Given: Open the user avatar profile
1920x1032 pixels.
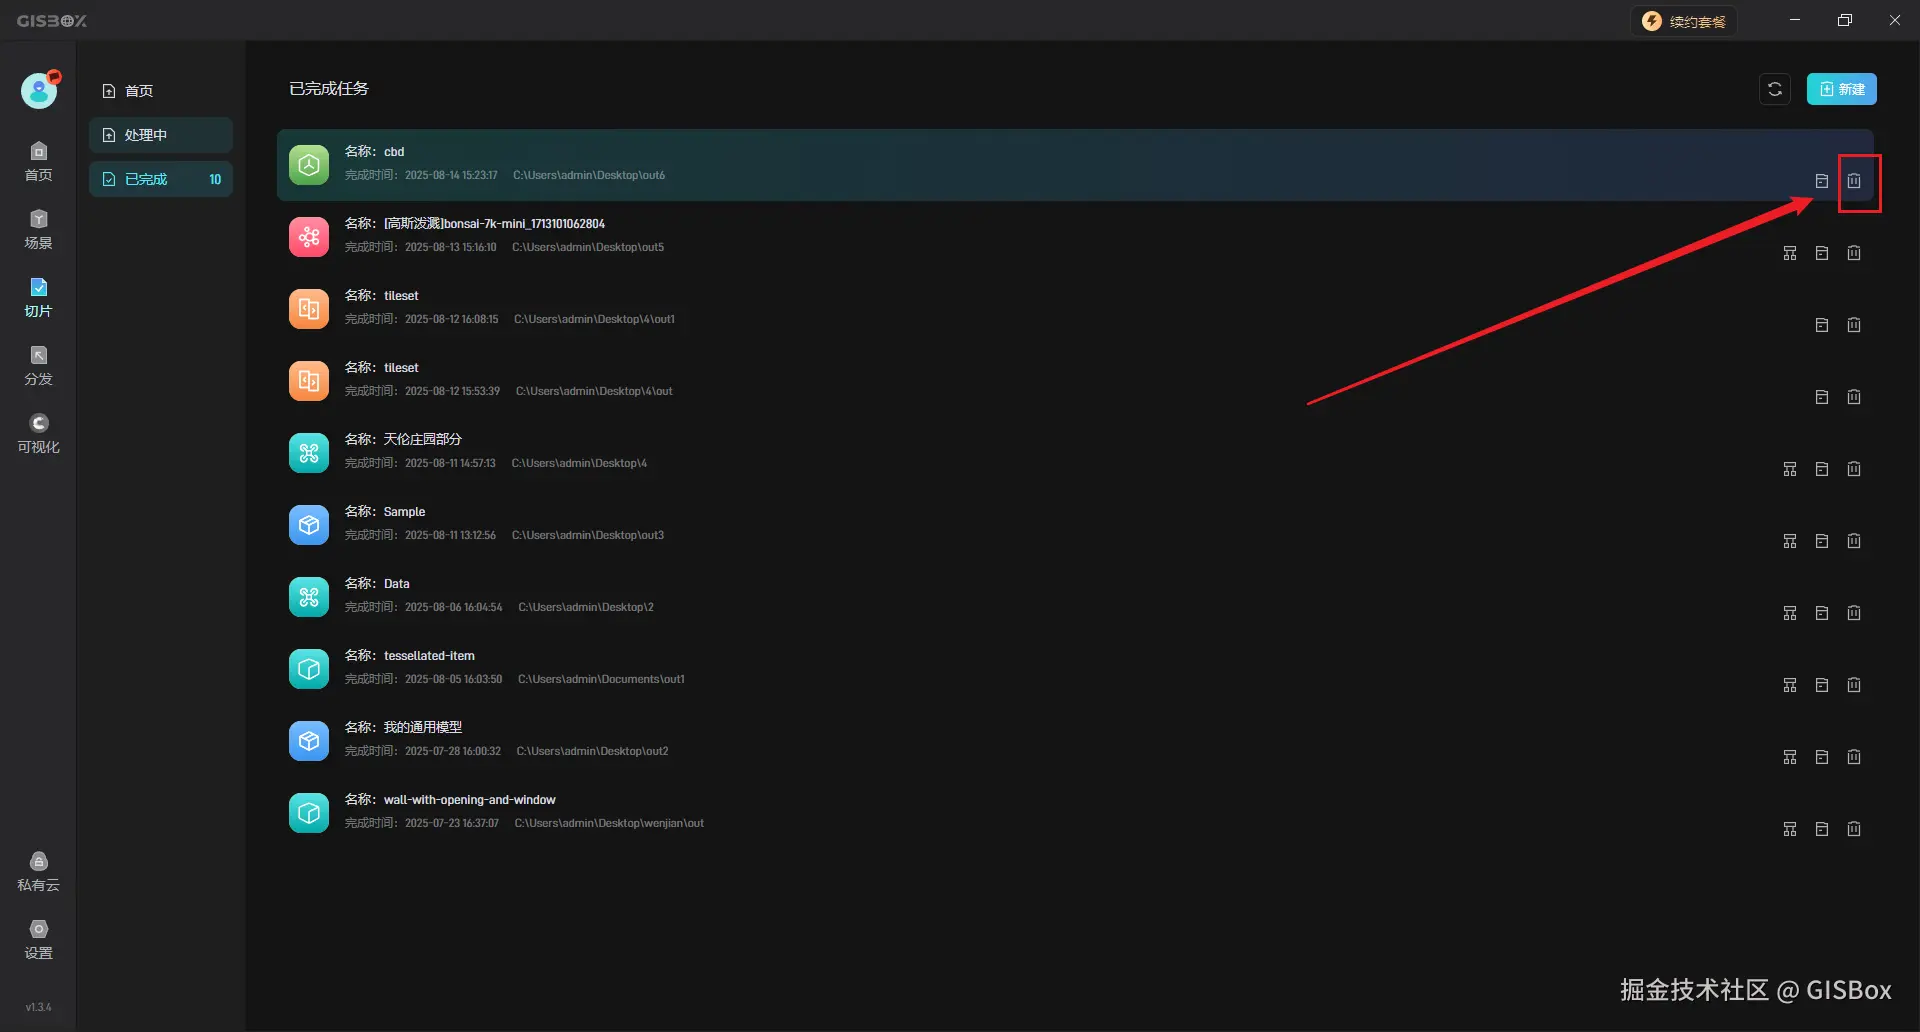Looking at the screenshot, I should 40,90.
